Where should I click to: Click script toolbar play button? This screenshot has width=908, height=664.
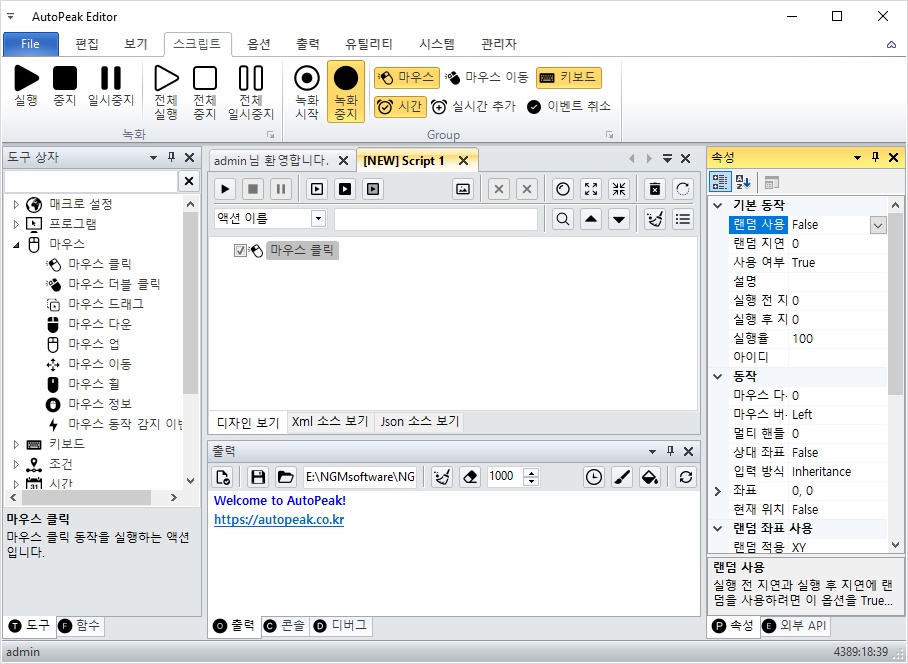pyautogui.click(x=225, y=189)
